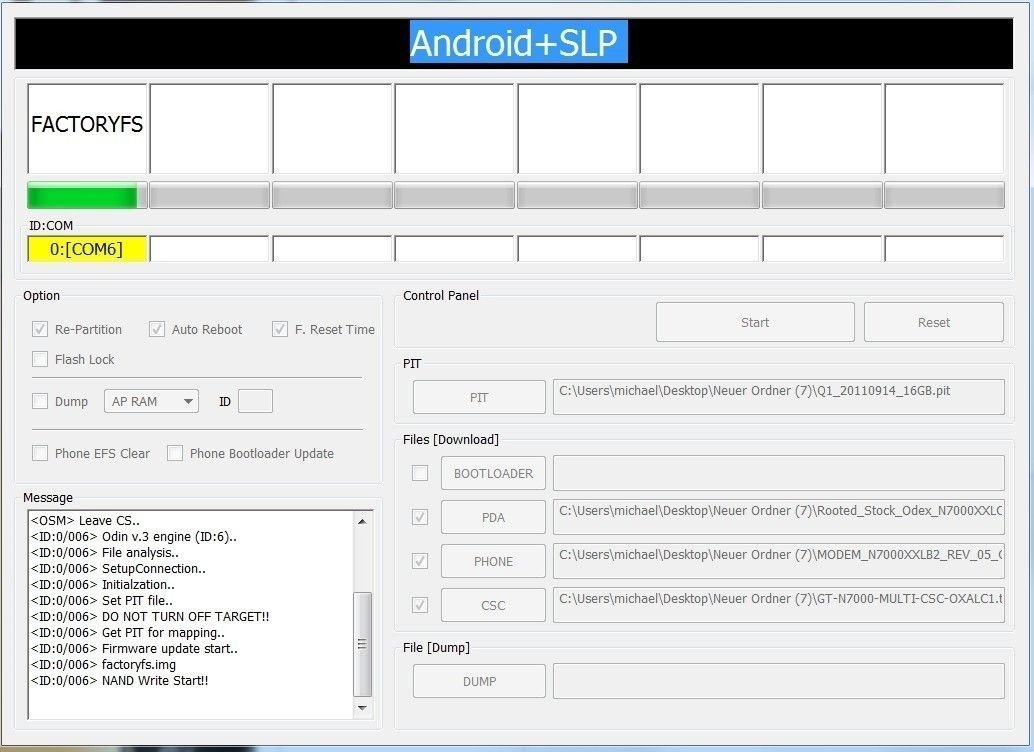Click the DUMP file button
1034x752 pixels.
pos(479,681)
